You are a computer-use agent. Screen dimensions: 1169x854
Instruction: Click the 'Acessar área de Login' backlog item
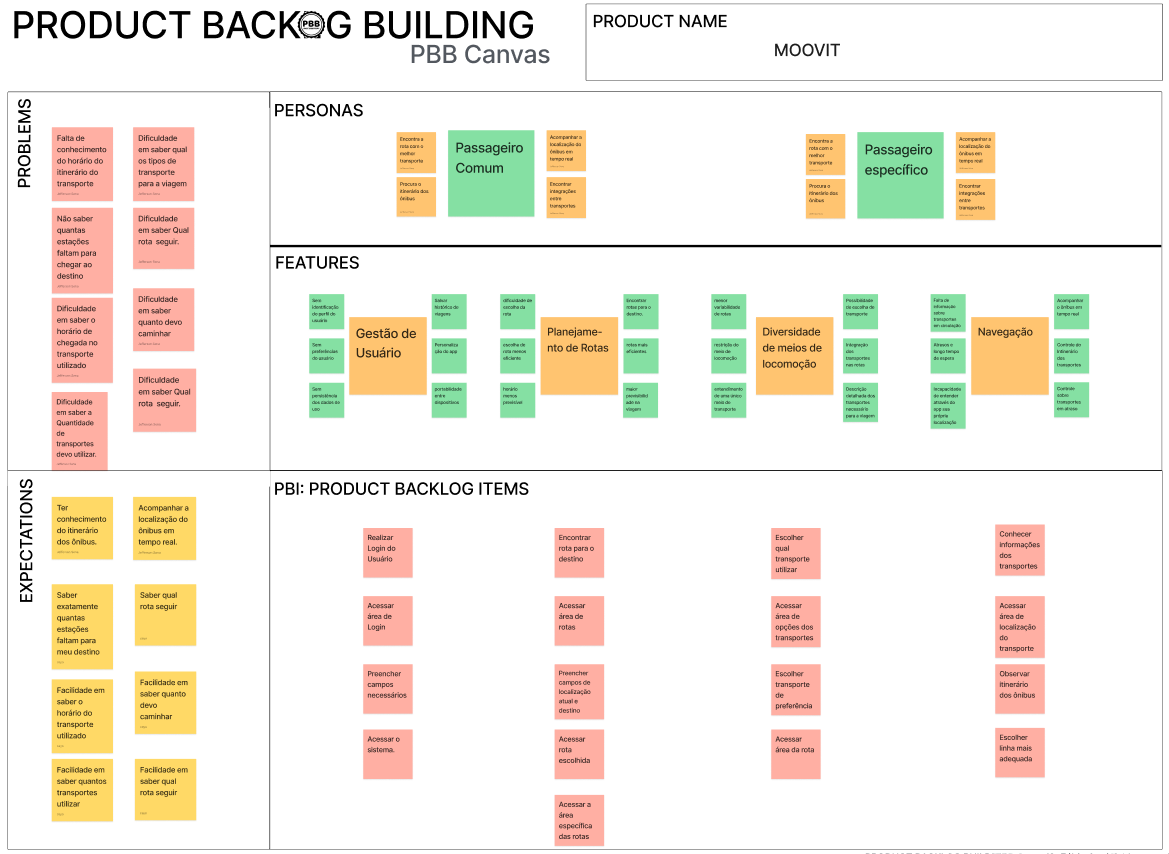click(x=388, y=621)
